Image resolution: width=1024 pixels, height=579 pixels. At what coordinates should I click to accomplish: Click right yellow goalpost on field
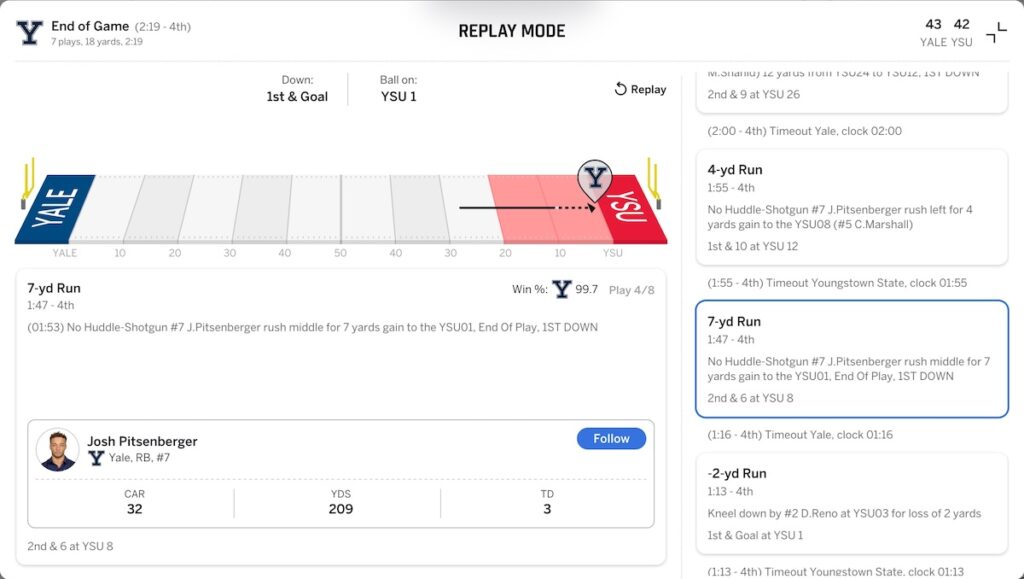click(655, 180)
